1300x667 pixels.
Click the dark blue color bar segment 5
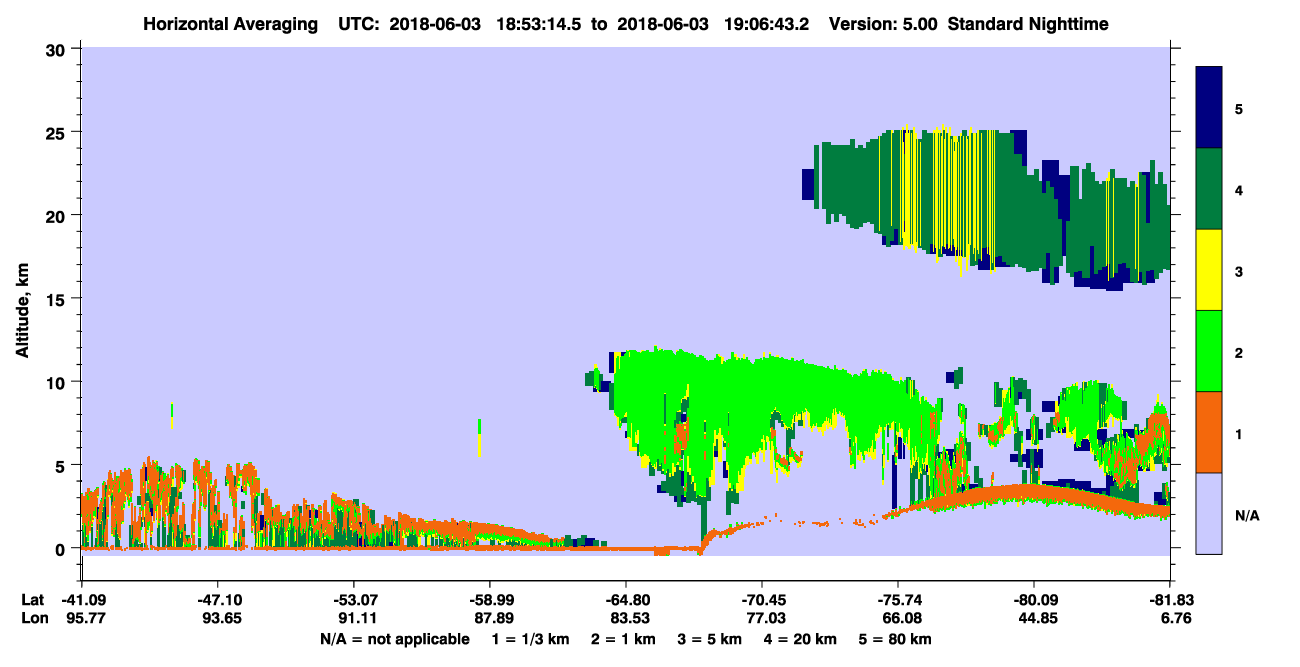[1209, 108]
